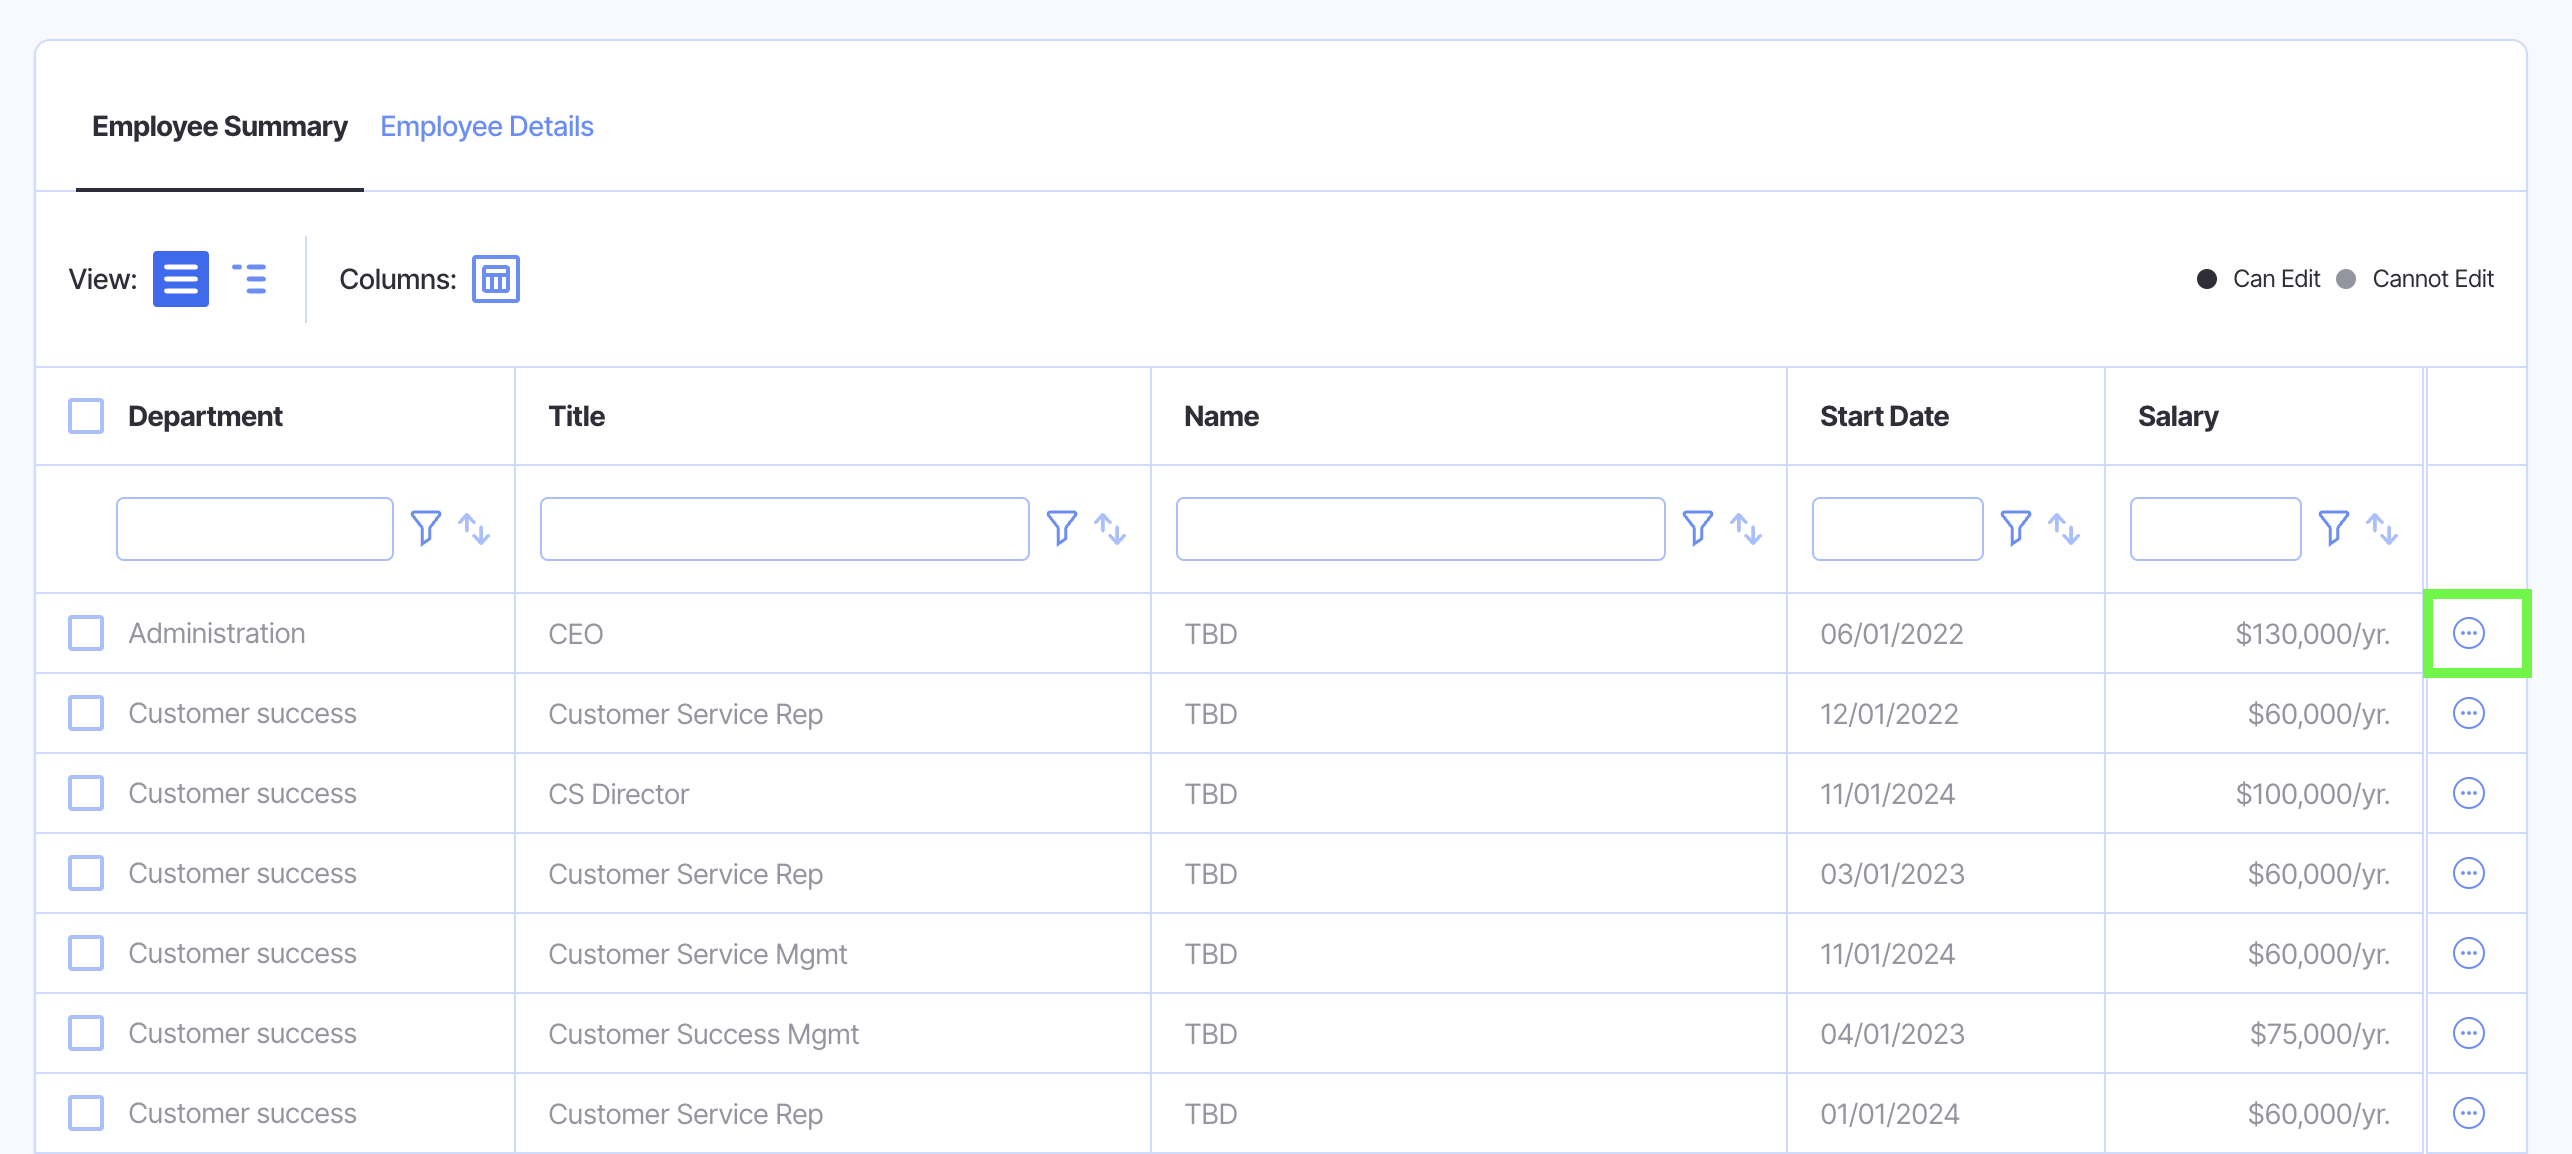Click Name column filter funnel icon
This screenshot has width=2572, height=1154.
click(1697, 528)
